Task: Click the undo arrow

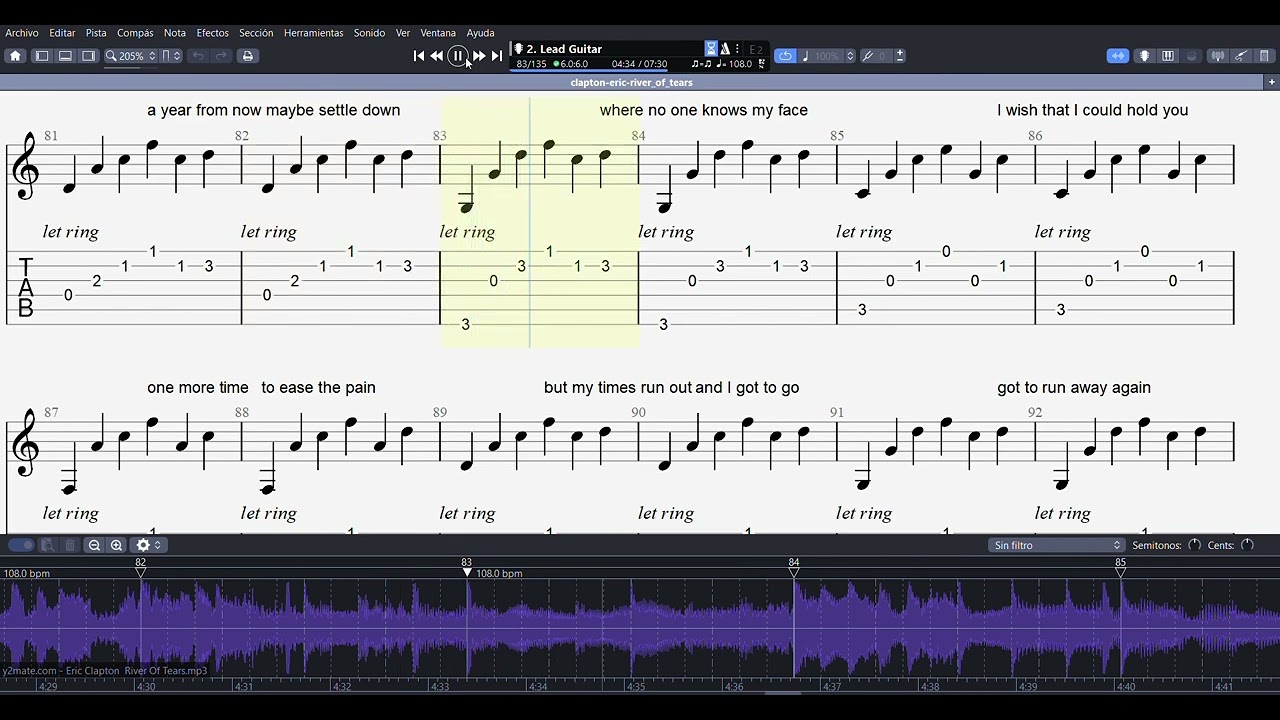Action: pos(198,56)
